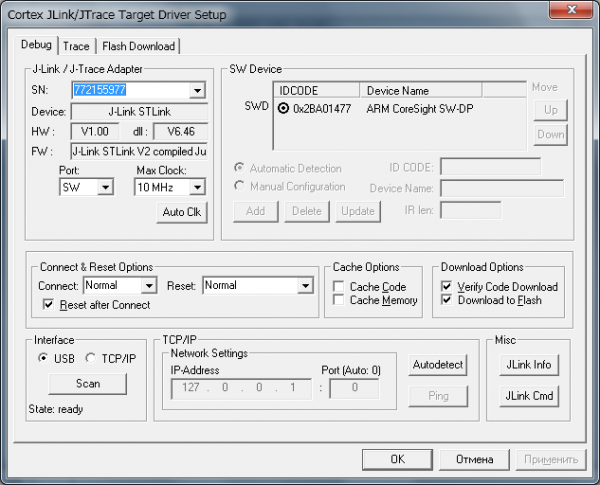Open JLink Info
This screenshot has width=600, height=485.
[528, 365]
